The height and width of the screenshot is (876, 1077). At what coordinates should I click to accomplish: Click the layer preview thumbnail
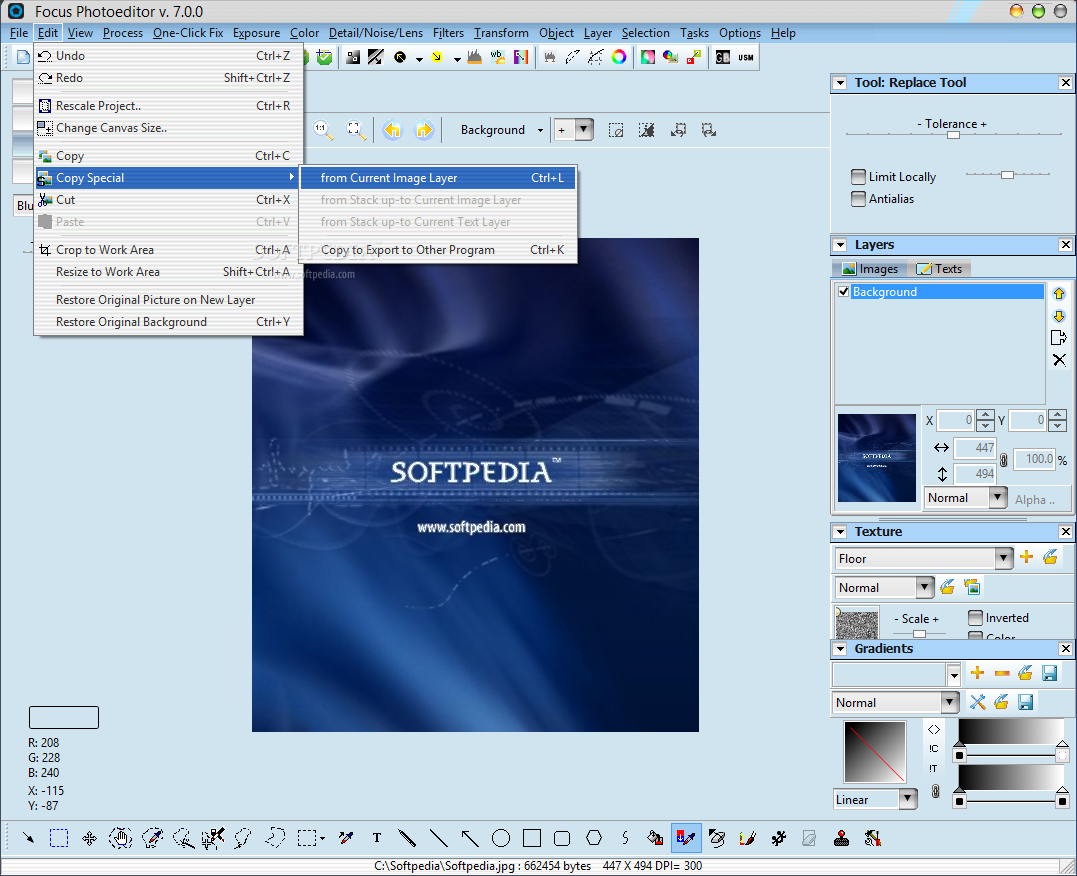click(876, 458)
